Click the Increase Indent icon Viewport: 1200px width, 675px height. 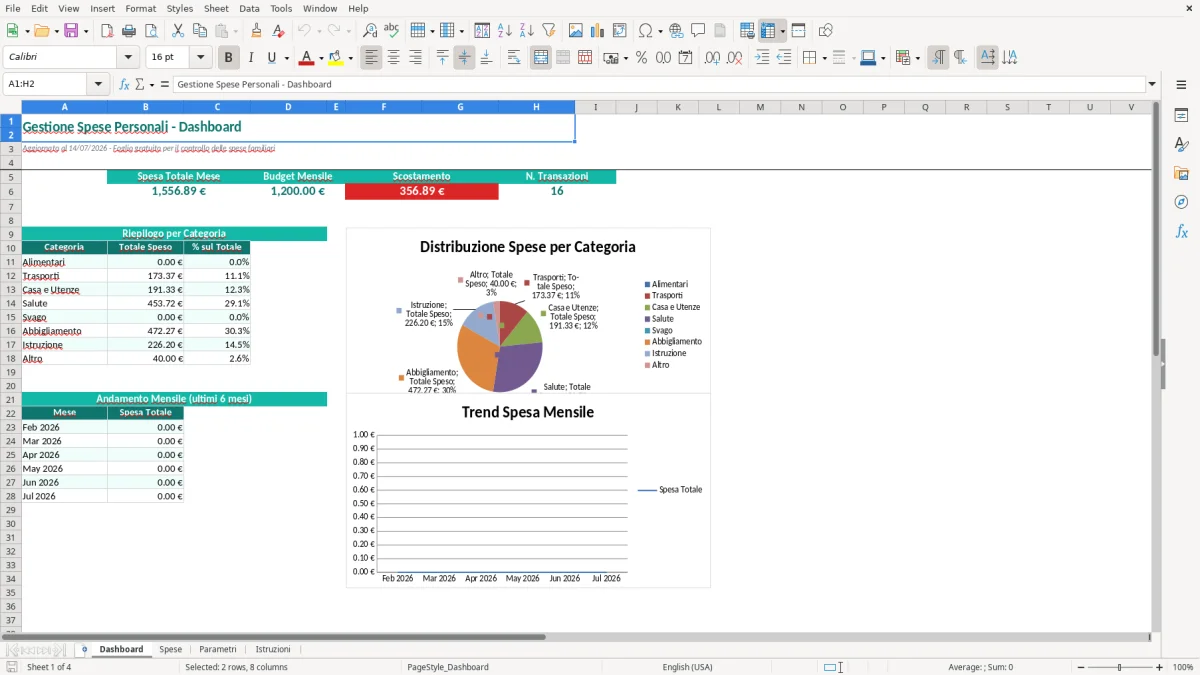pyautogui.click(x=762, y=58)
